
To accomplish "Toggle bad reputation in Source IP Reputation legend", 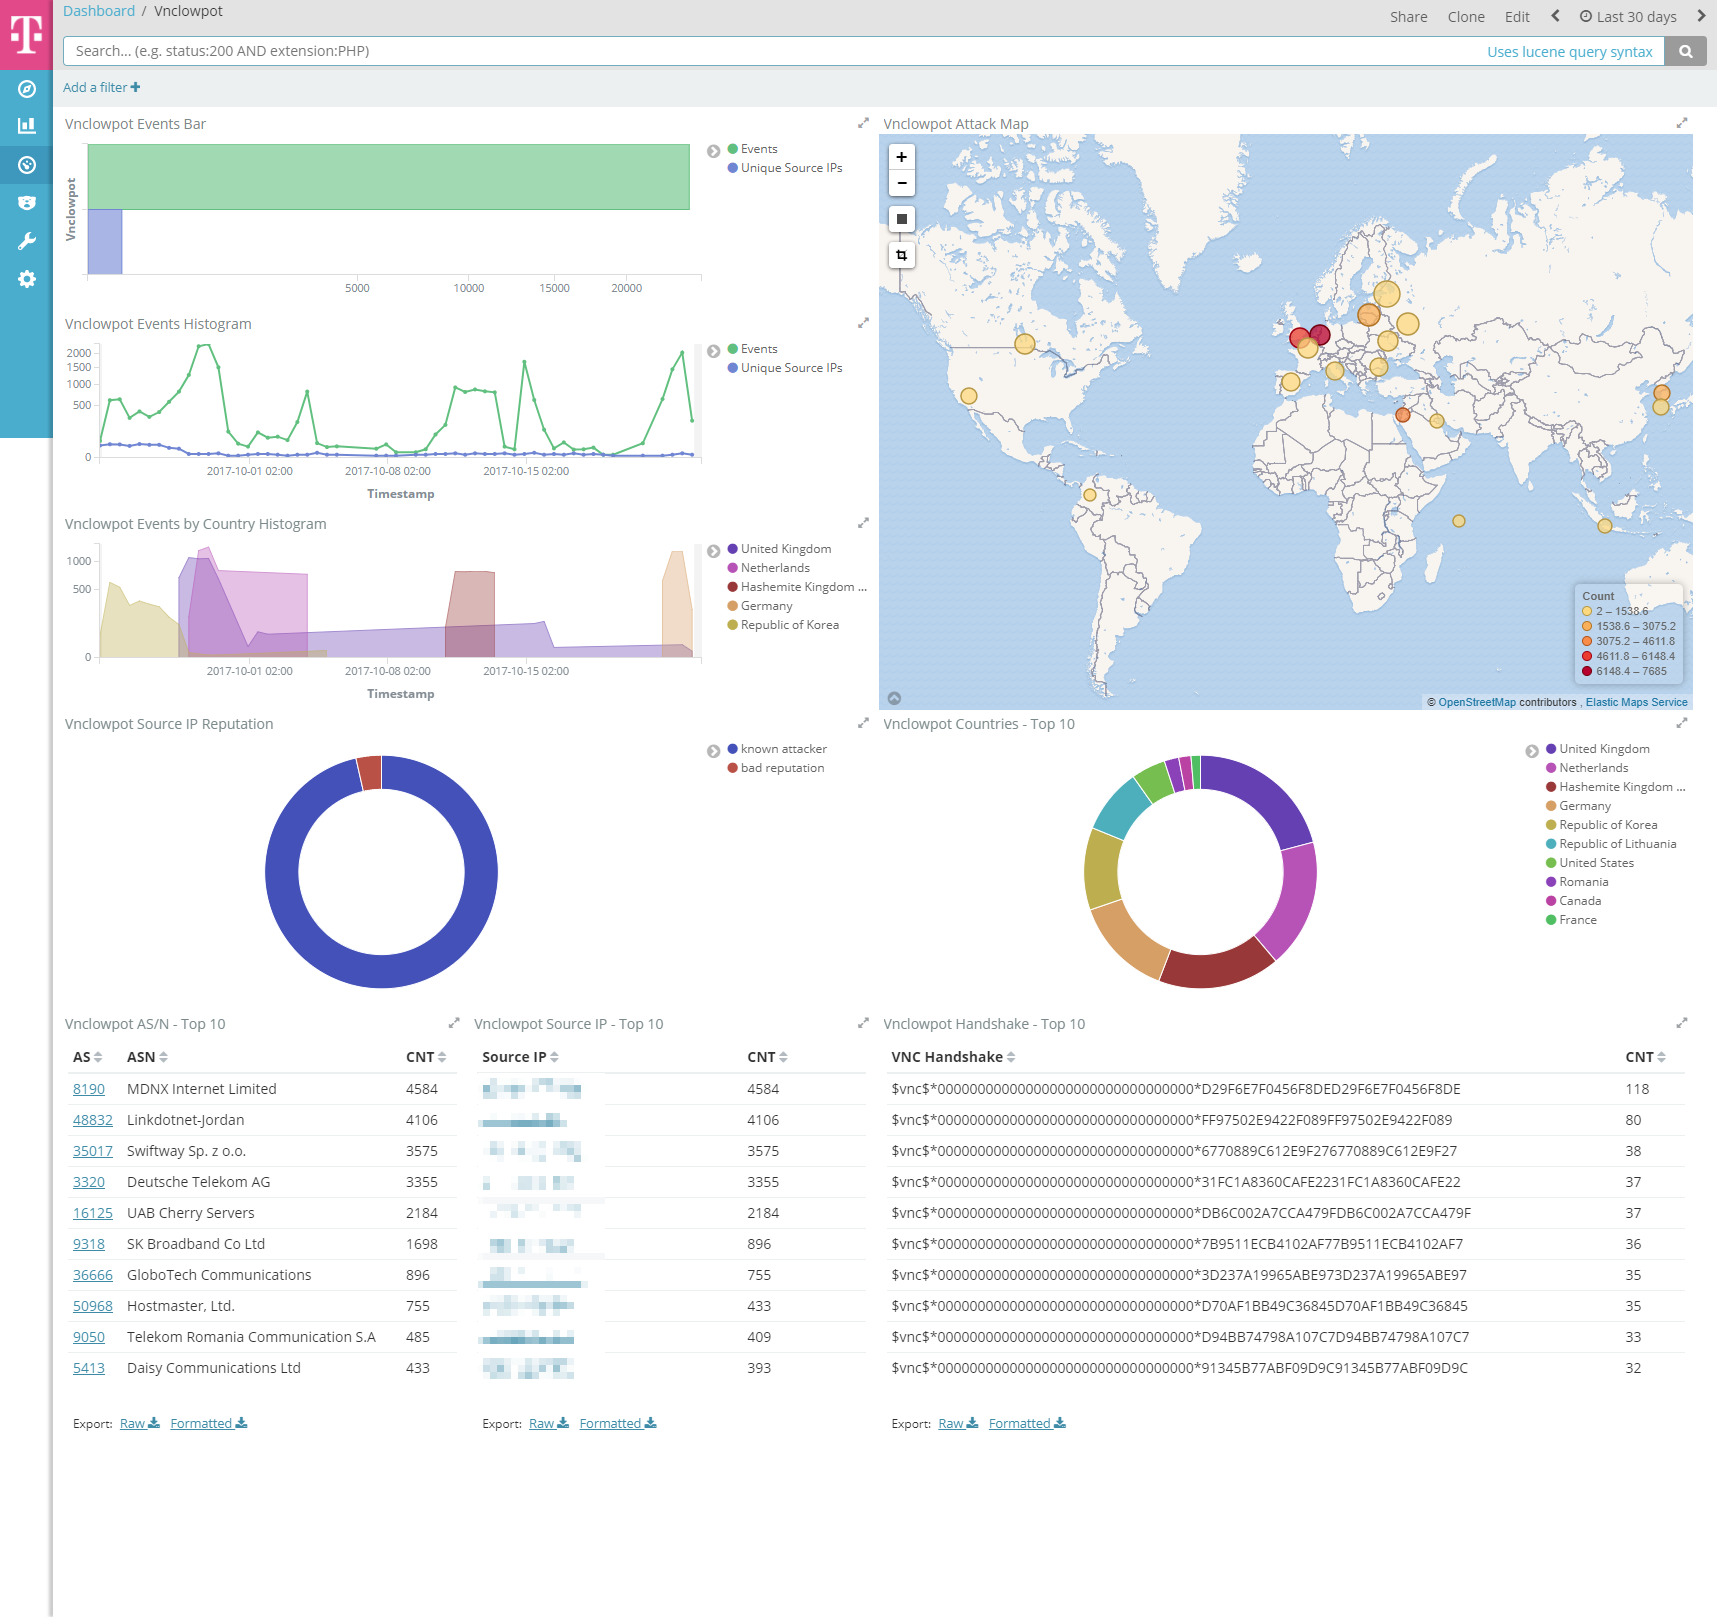I will tap(781, 768).
